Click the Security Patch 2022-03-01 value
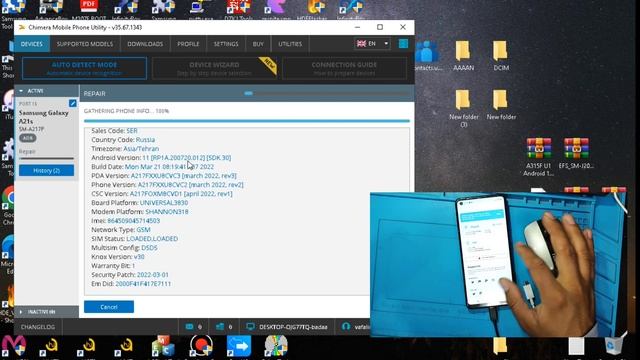Image resolution: width=640 pixels, height=360 pixels. tap(153, 275)
